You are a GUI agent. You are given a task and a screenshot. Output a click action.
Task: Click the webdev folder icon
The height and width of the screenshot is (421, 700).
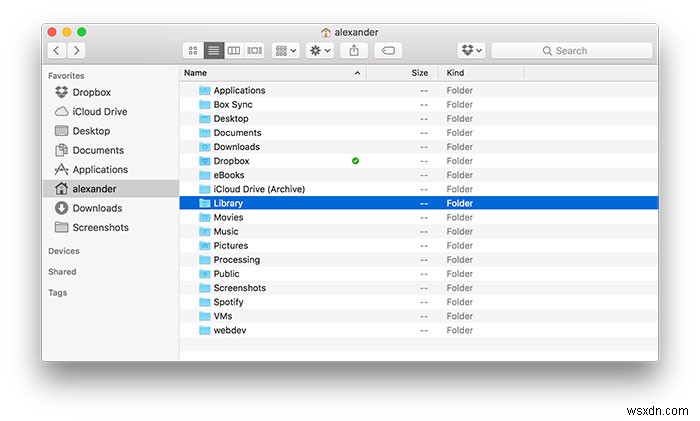[204, 330]
